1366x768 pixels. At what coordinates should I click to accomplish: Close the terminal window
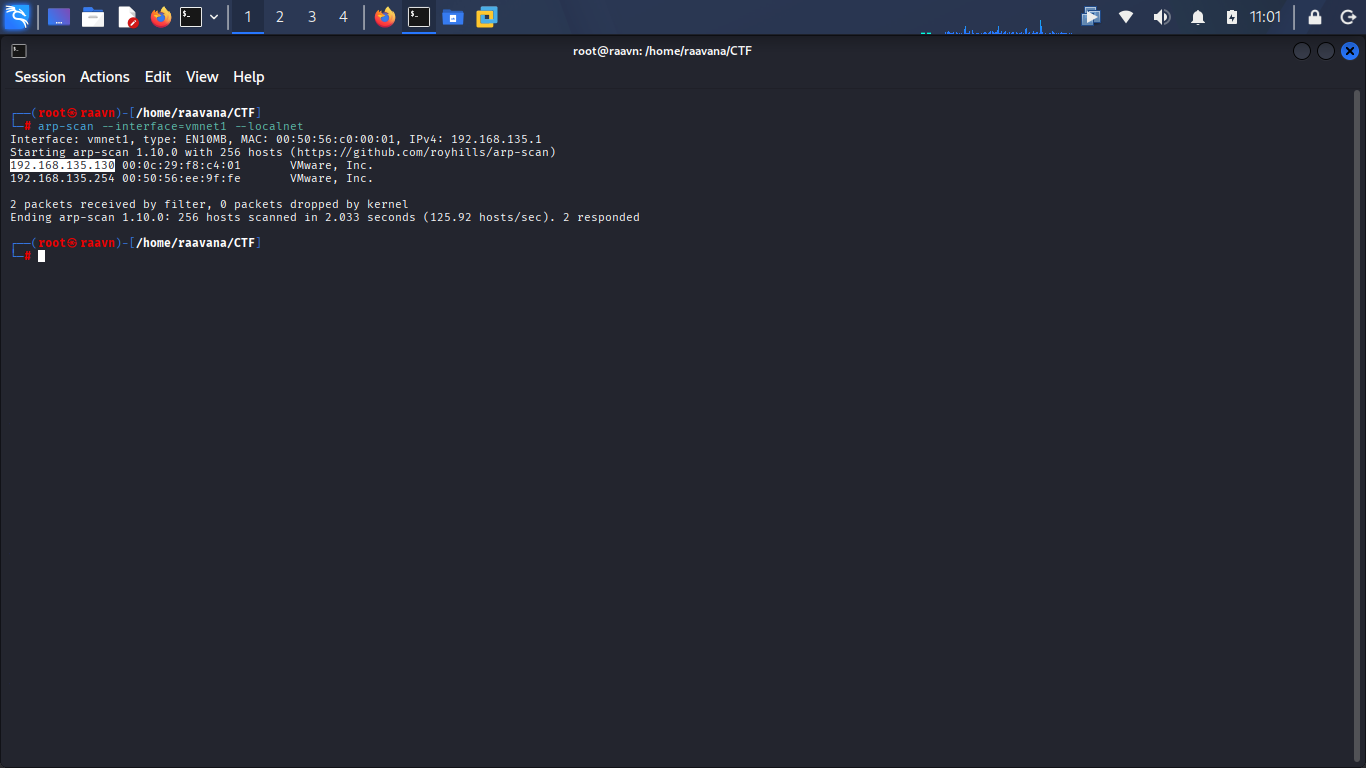pyautogui.click(x=1350, y=51)
